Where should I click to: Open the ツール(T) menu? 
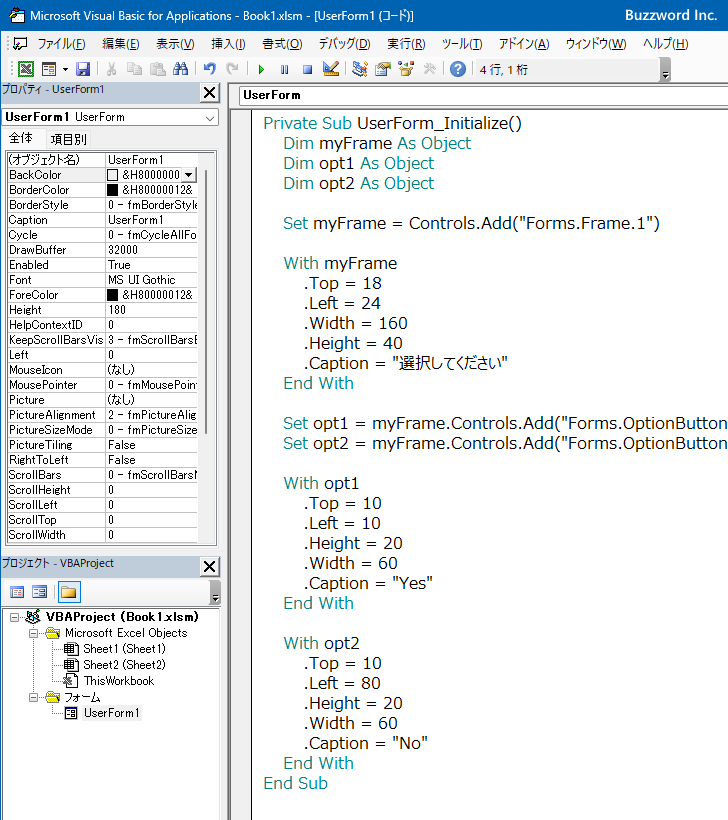tap(462, 44)
